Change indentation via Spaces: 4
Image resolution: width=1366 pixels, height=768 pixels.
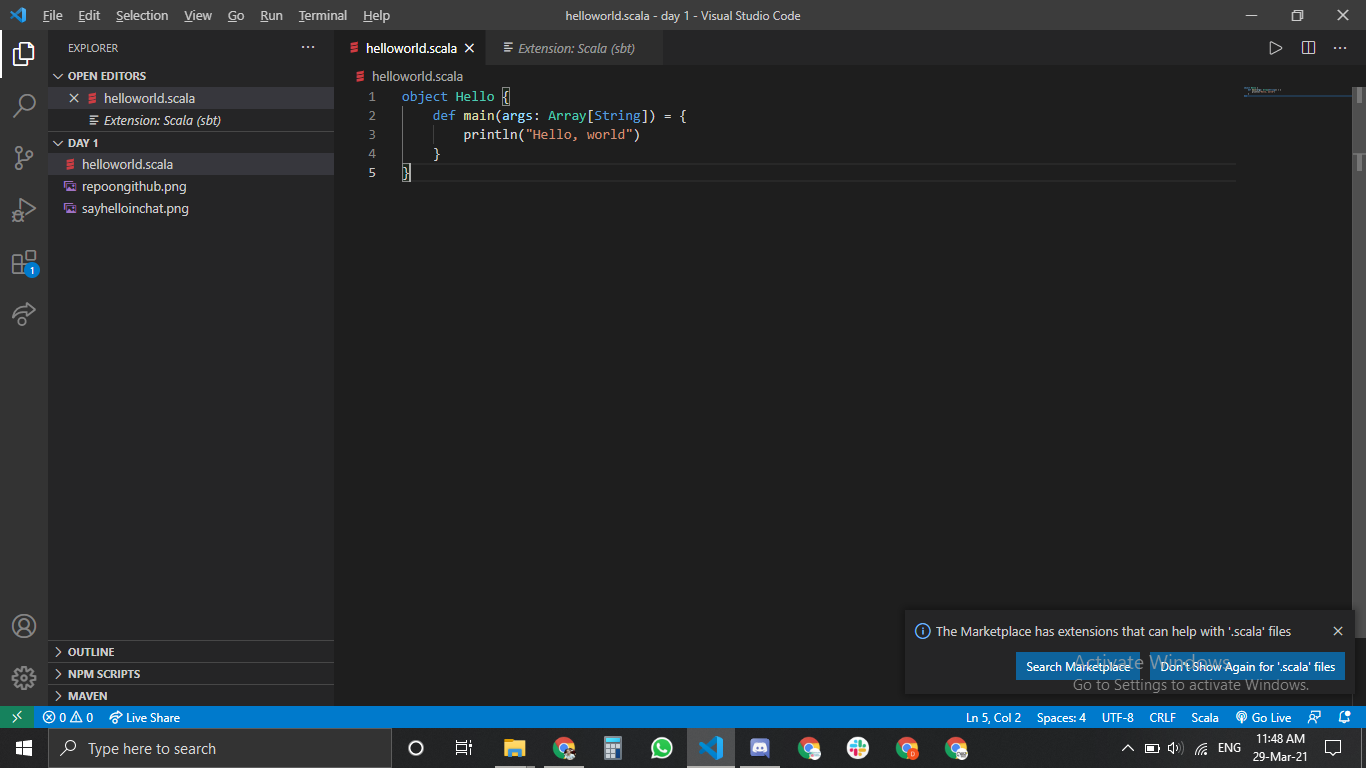(1061, 717)
